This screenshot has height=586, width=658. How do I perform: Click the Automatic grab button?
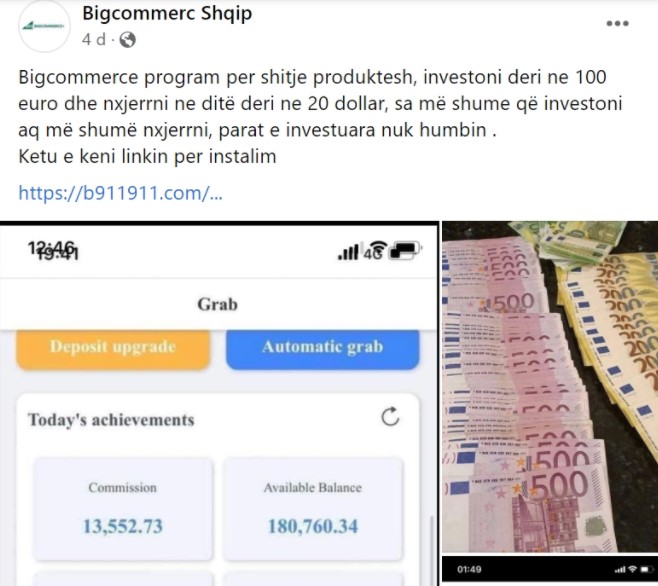click(x=323, y=349)
